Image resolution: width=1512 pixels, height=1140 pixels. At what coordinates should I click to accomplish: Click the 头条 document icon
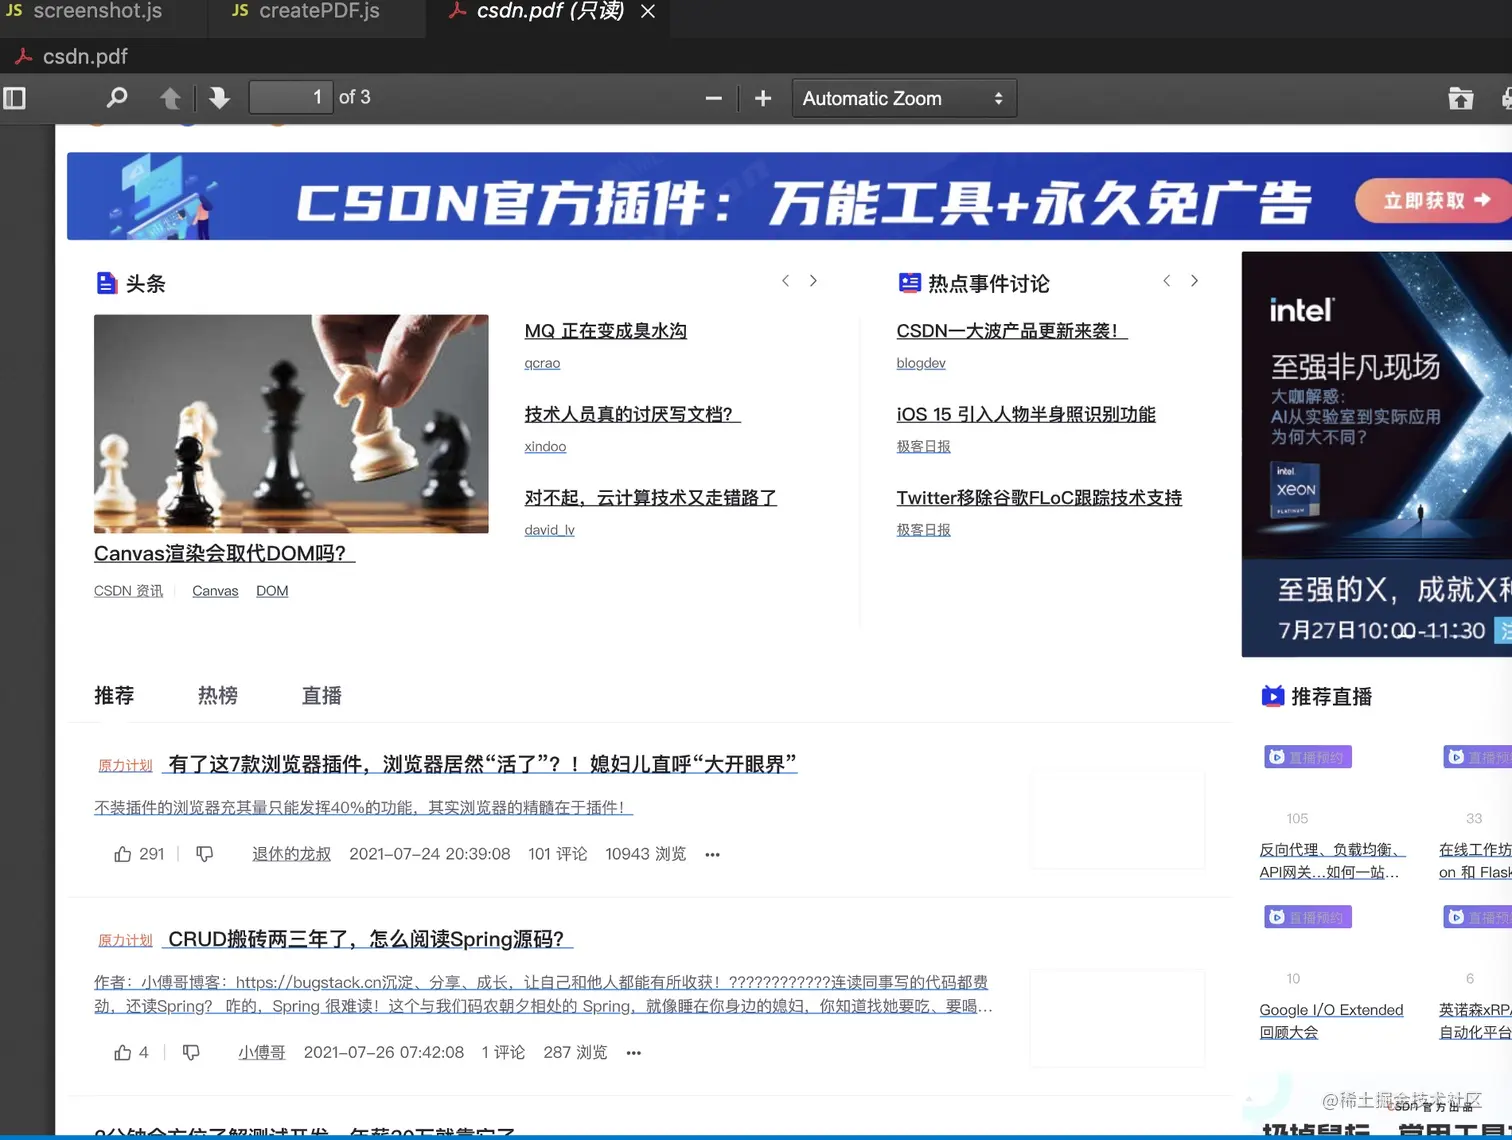[x=106, y=283]
